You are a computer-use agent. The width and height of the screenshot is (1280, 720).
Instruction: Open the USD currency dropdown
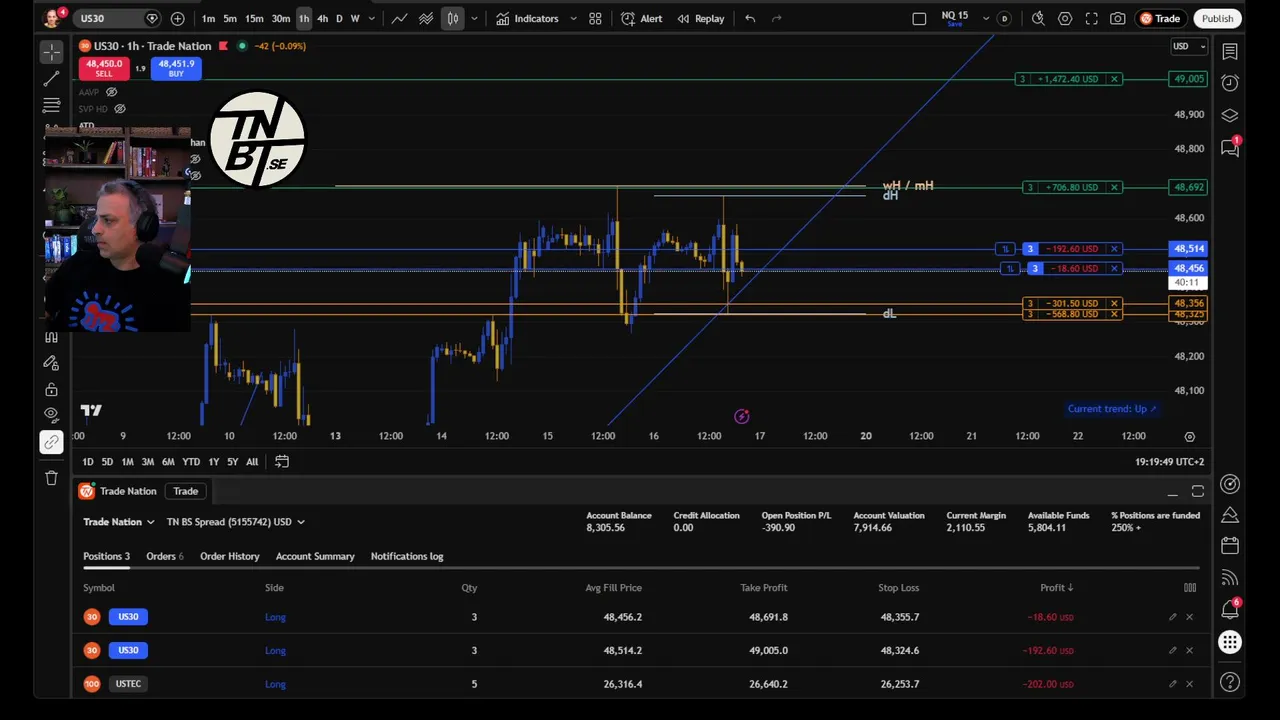pos(1189,46)
